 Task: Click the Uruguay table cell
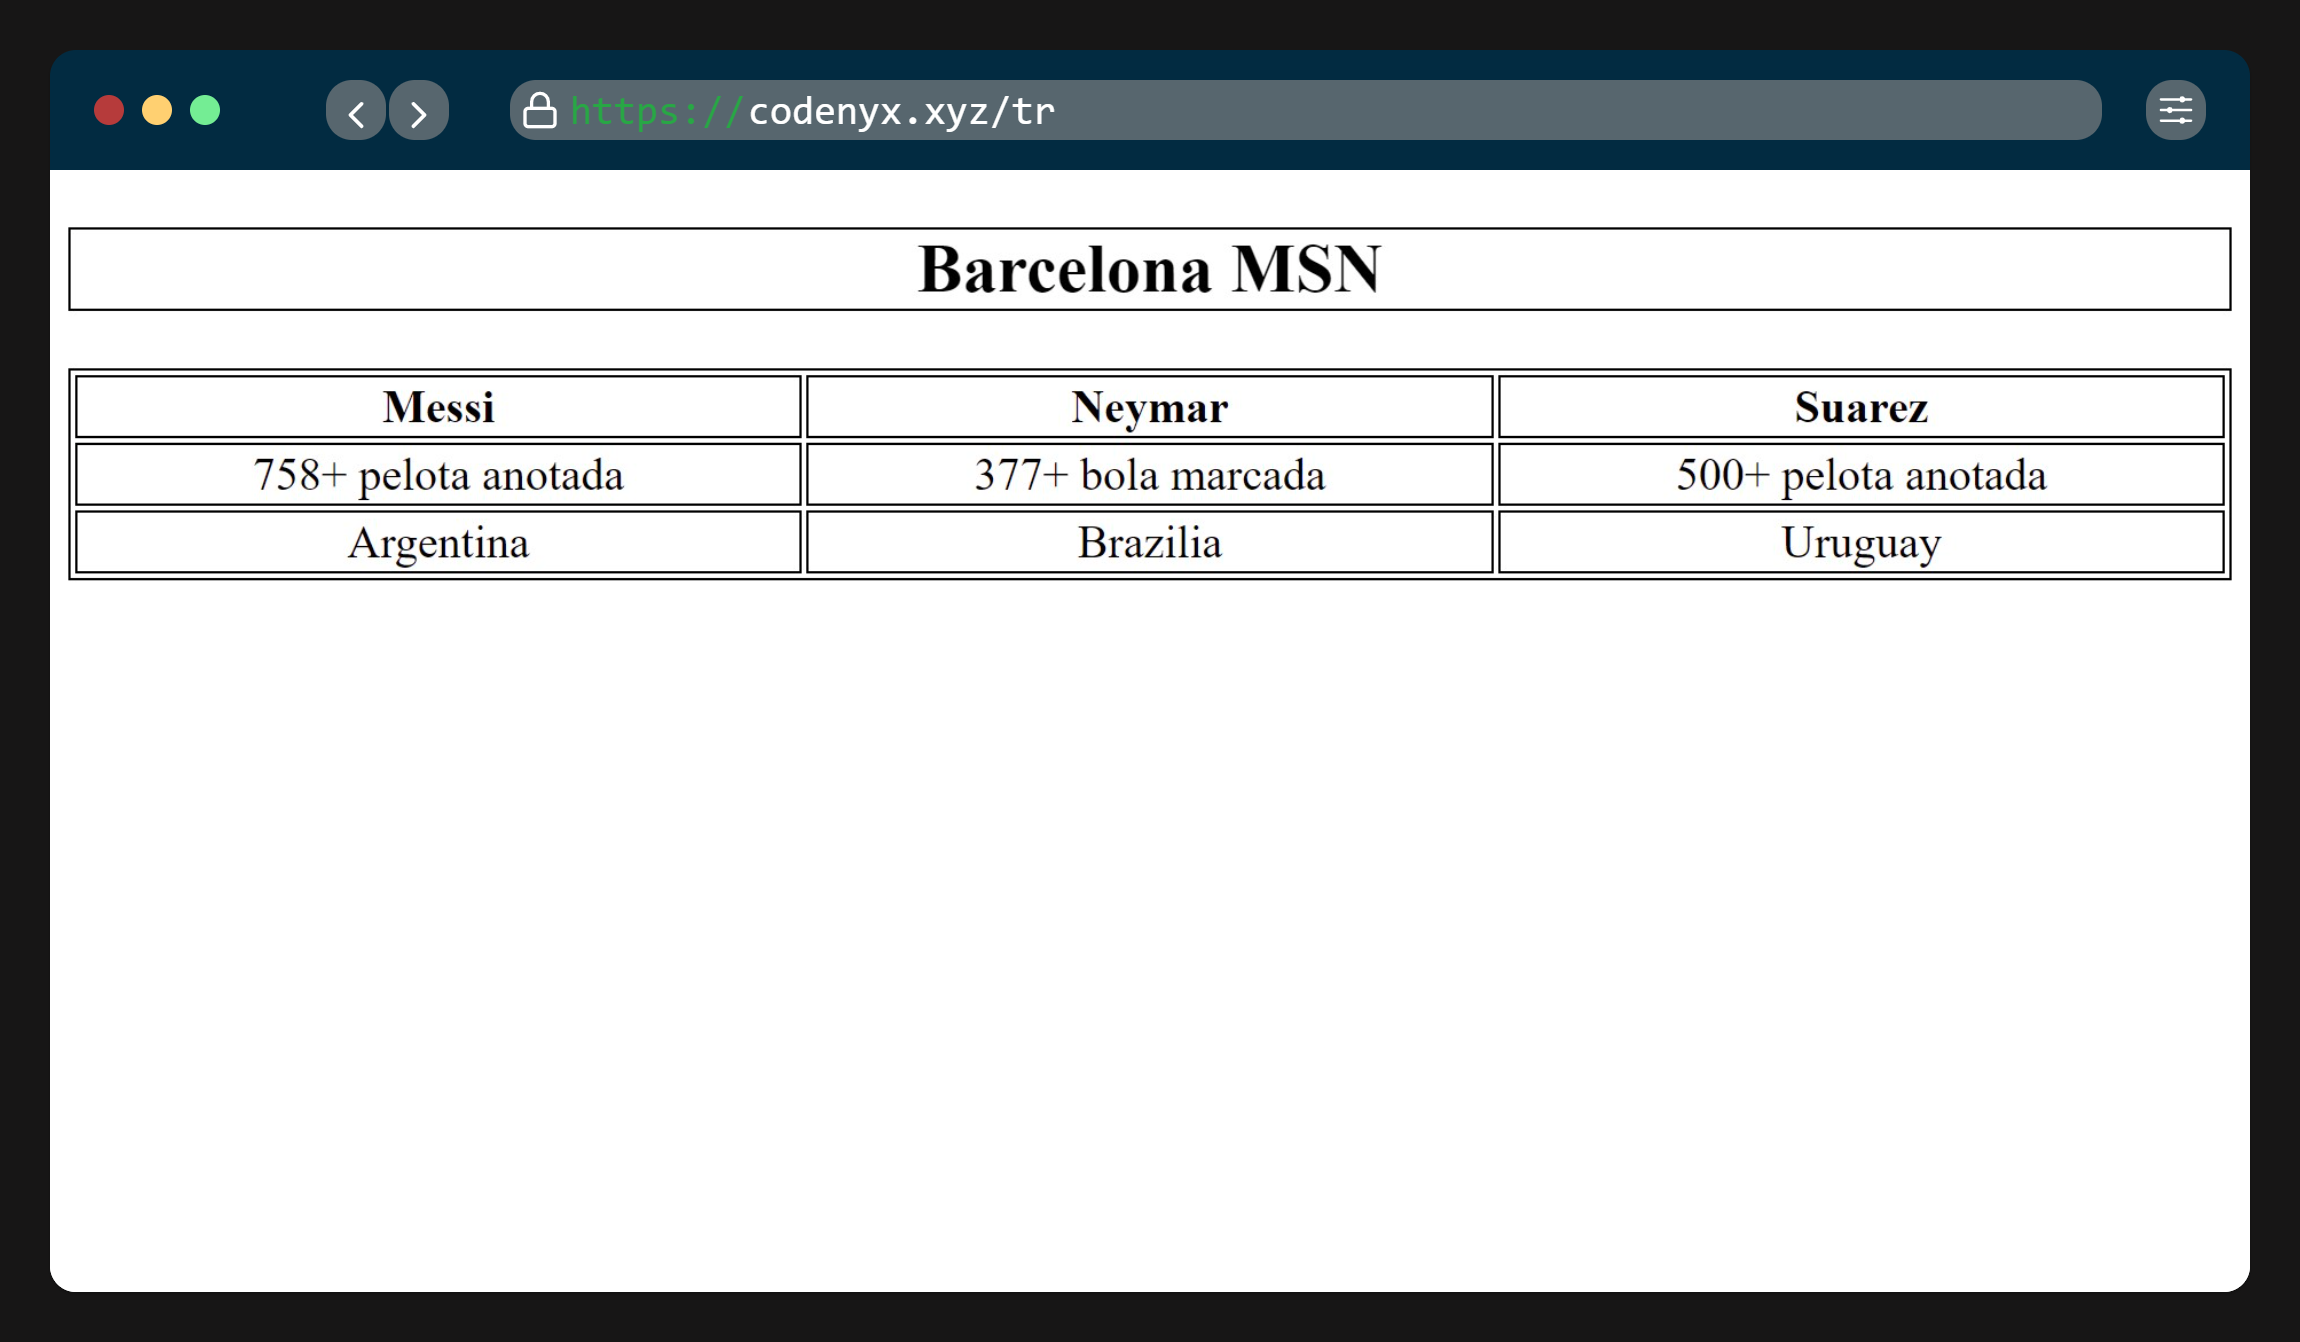coord(1860,543)
